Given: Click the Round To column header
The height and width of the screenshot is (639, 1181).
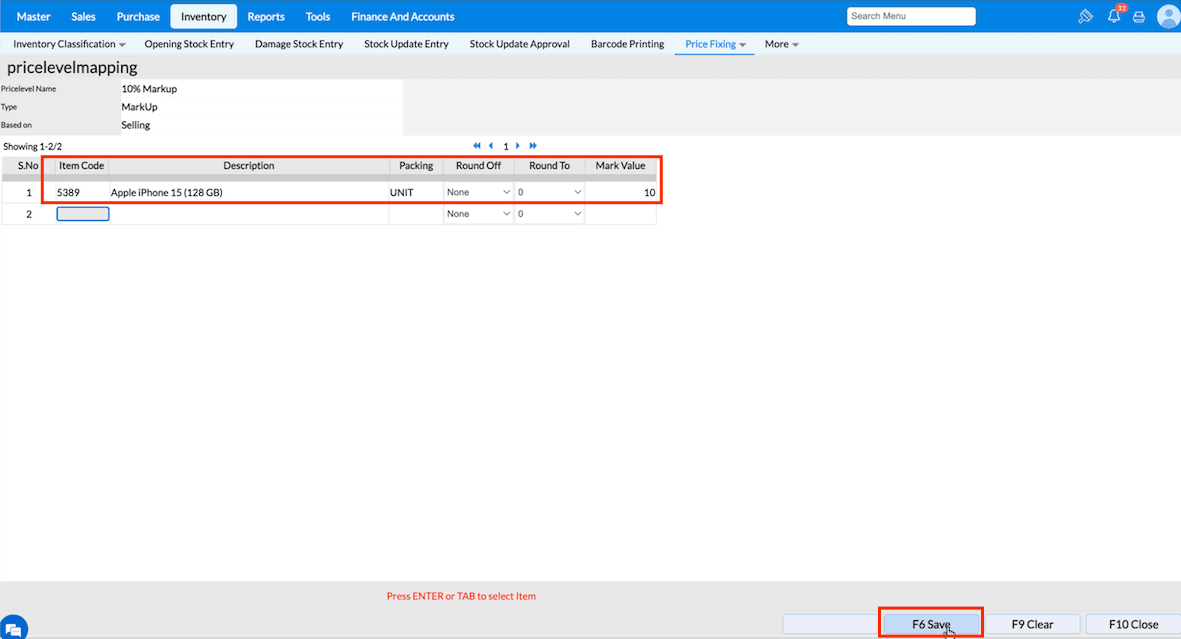Looking at the screenshot, I should pos(549,166).
